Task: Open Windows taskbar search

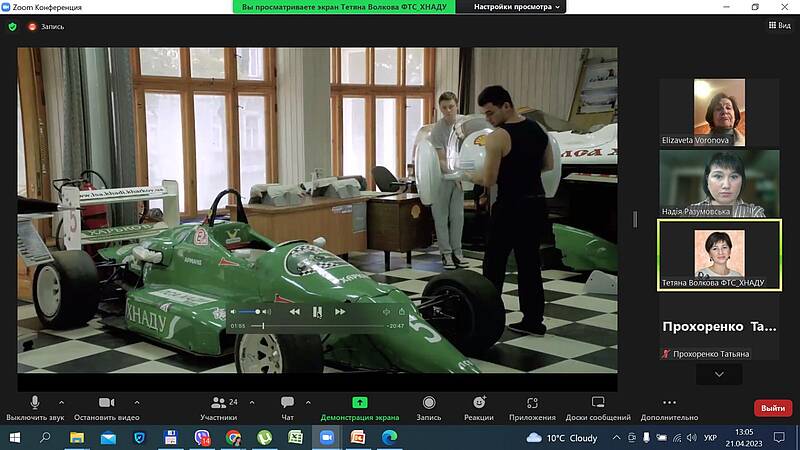Action: [x=45, y=438]
